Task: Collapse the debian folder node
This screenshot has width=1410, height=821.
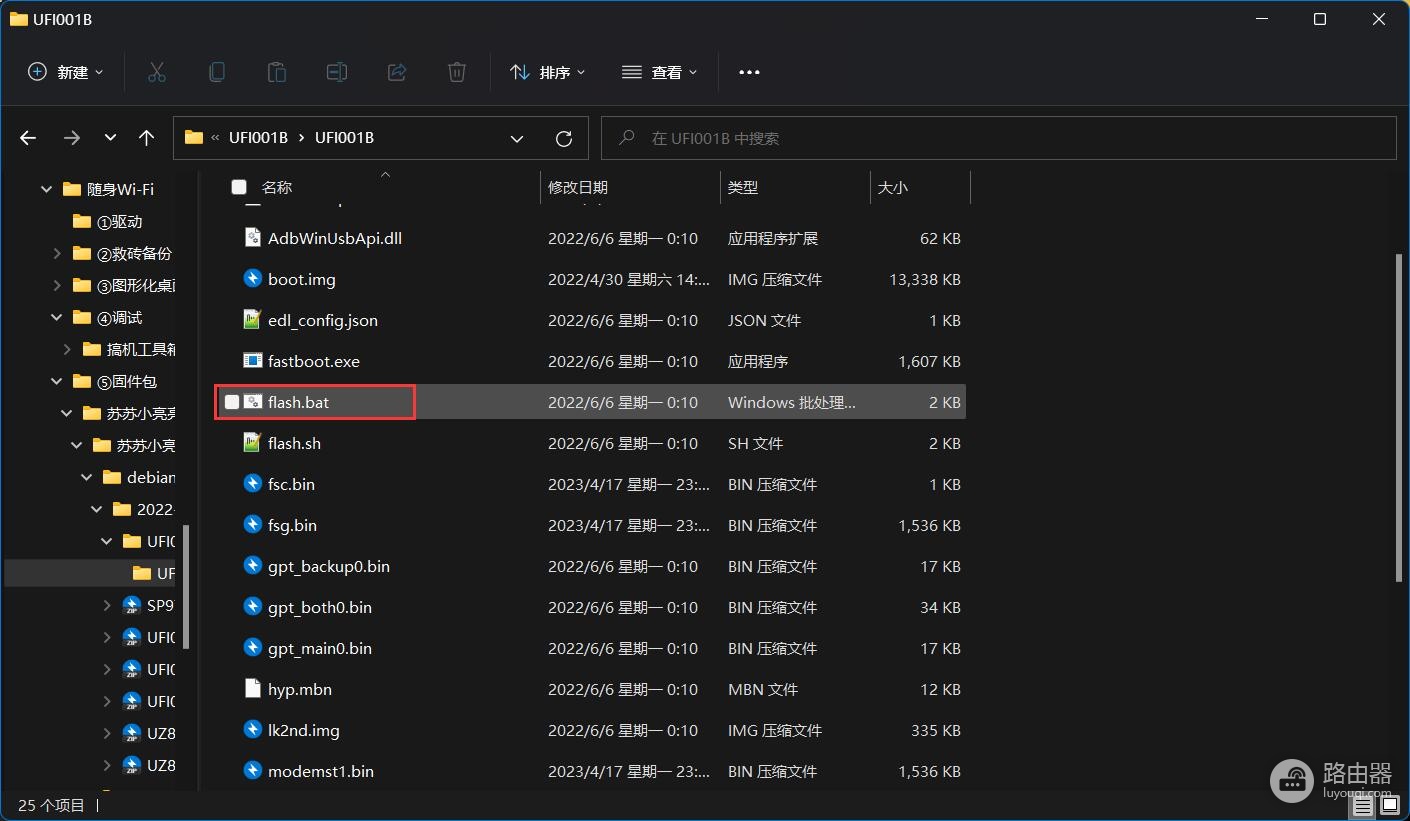Action: [87, 477]
